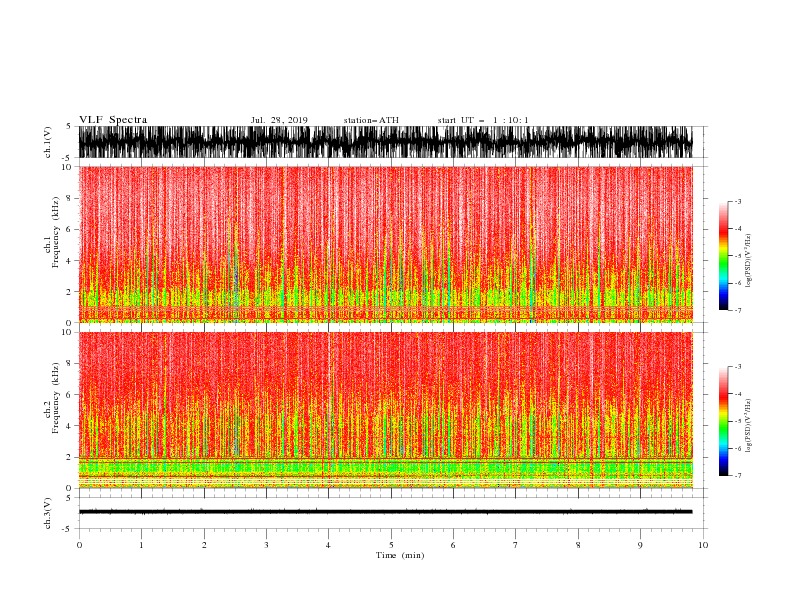This screenshot has width=792, height=612.
Task: Click the ch.2 color bar "log(PSD)(V²/Hz)" label
Action: 749,426
